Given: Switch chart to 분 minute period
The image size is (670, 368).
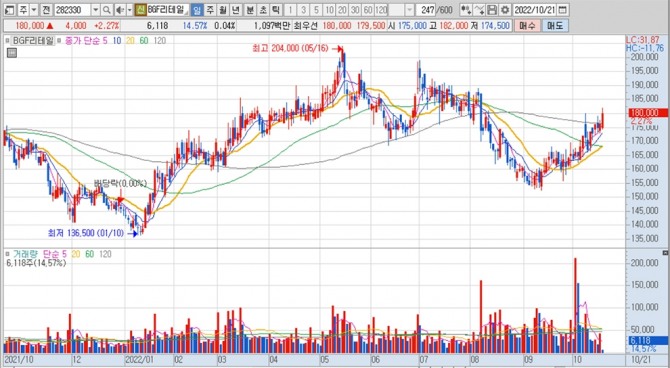Looking at the screenshot, I should pos(249,10).
